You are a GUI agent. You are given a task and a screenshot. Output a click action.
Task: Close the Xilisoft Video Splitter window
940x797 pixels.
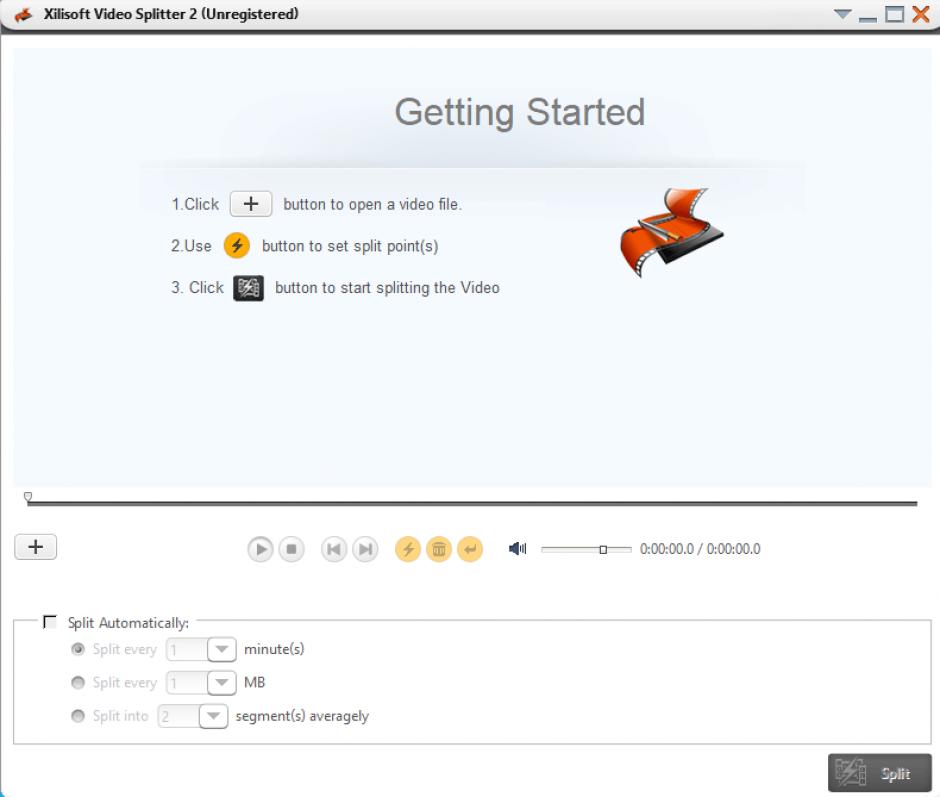921,14
